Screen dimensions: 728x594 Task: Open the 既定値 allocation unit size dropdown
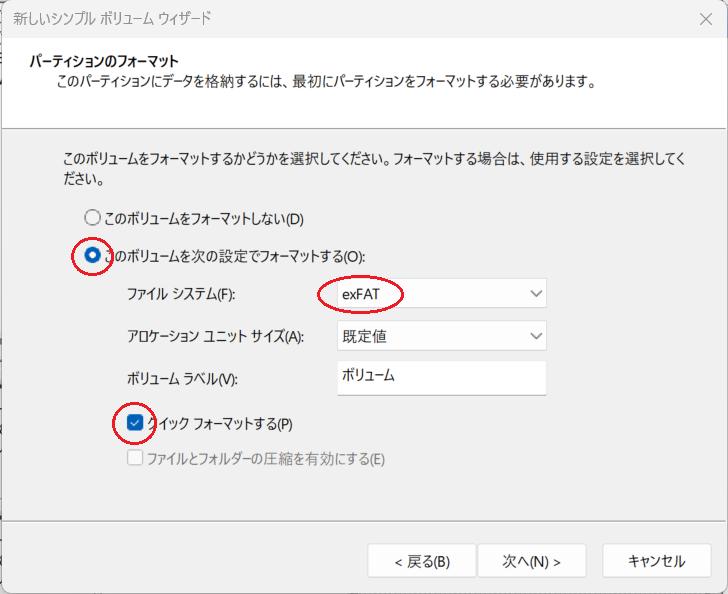point(442,336)
